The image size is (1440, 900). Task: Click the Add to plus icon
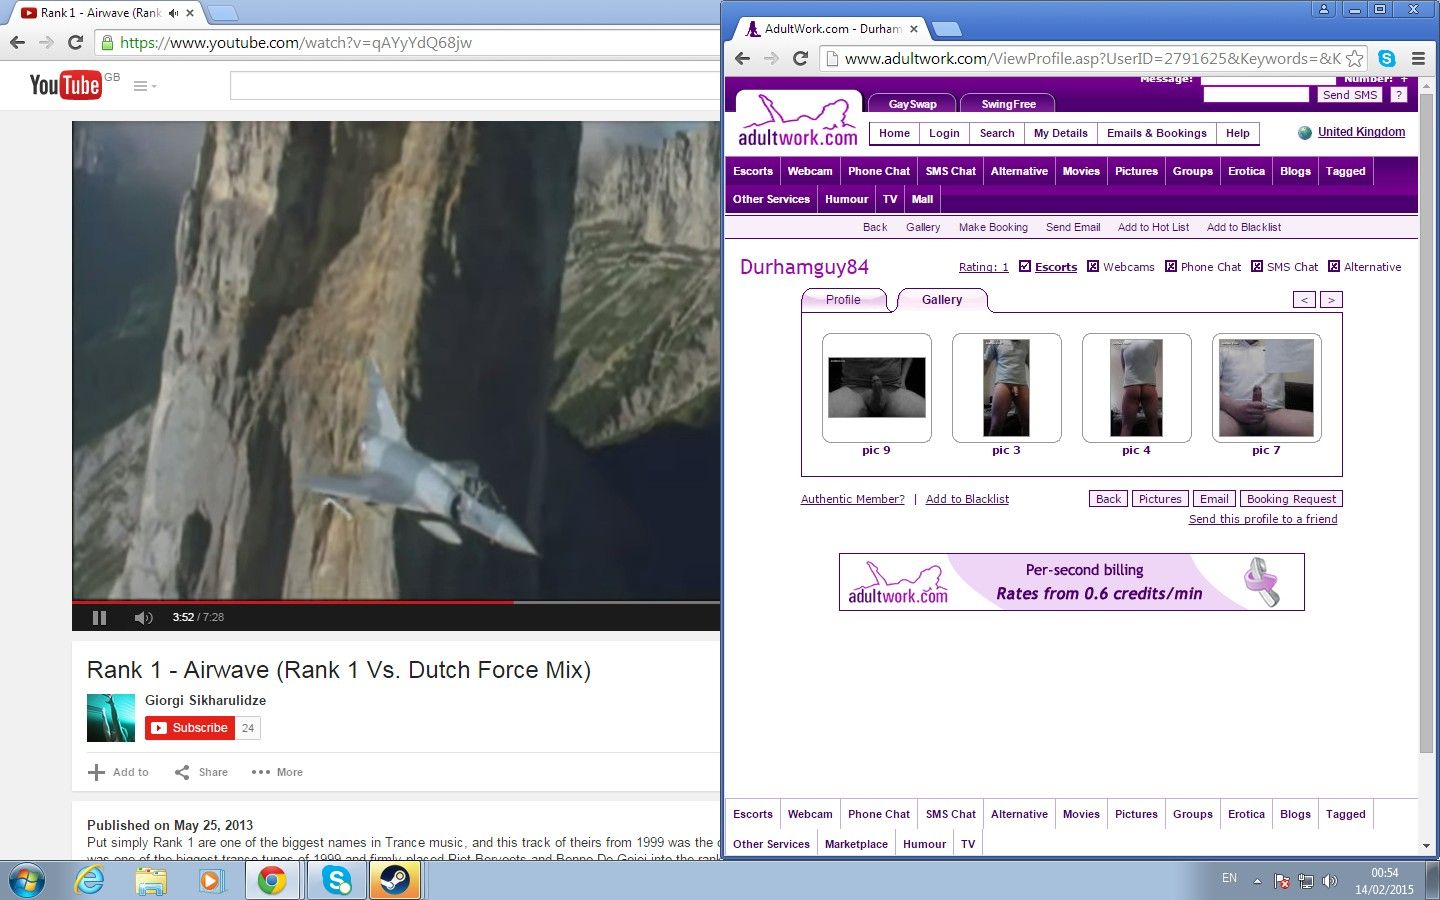(96, 772)
